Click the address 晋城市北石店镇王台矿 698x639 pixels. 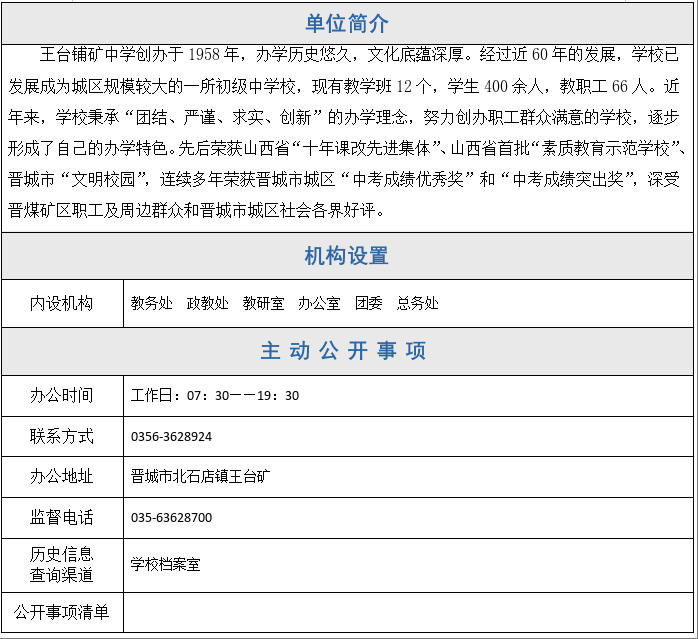pos(201,477)
